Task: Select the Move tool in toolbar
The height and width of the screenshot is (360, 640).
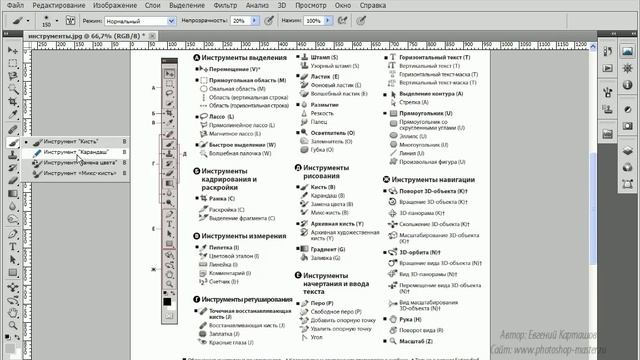Action: (13, 50)
